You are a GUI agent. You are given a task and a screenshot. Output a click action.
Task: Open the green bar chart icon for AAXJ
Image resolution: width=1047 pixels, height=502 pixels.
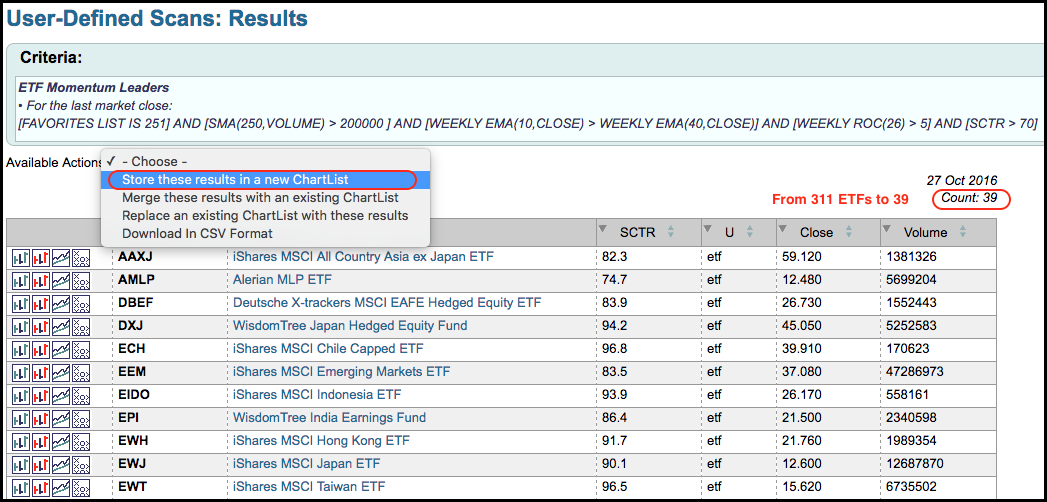tap(21, 257)
